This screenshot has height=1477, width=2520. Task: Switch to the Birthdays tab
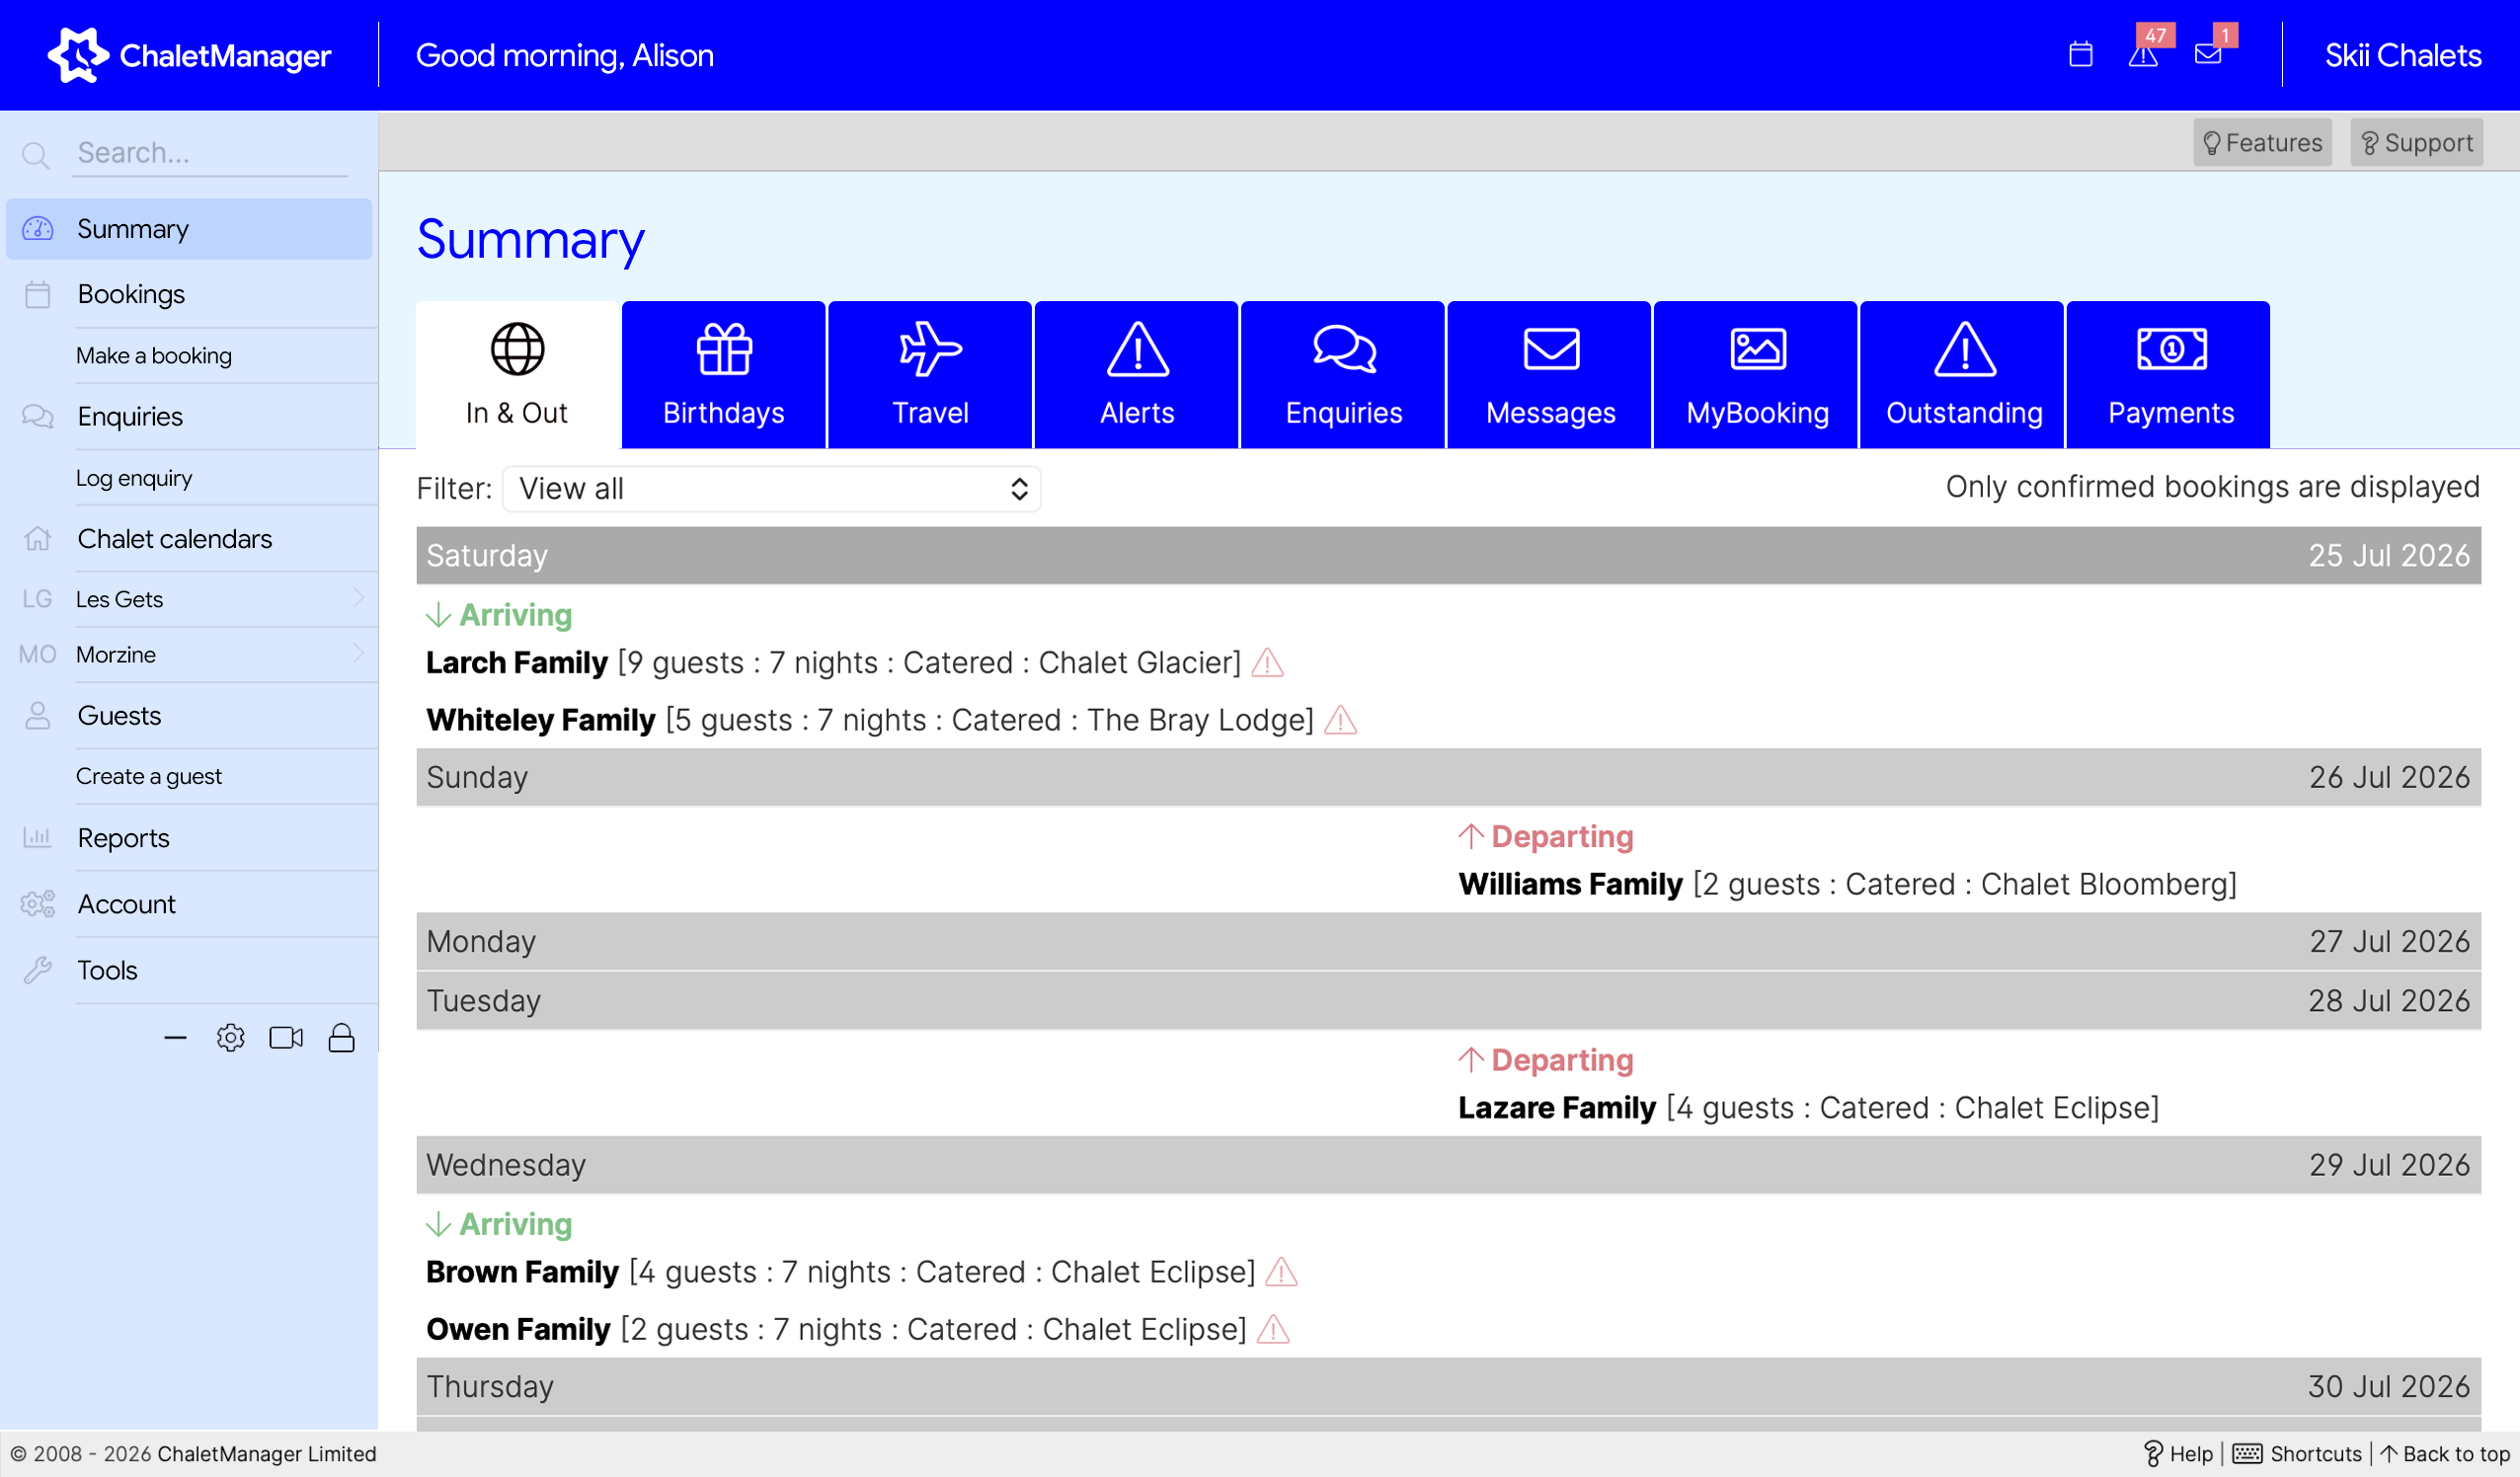(x=724, y=375)
